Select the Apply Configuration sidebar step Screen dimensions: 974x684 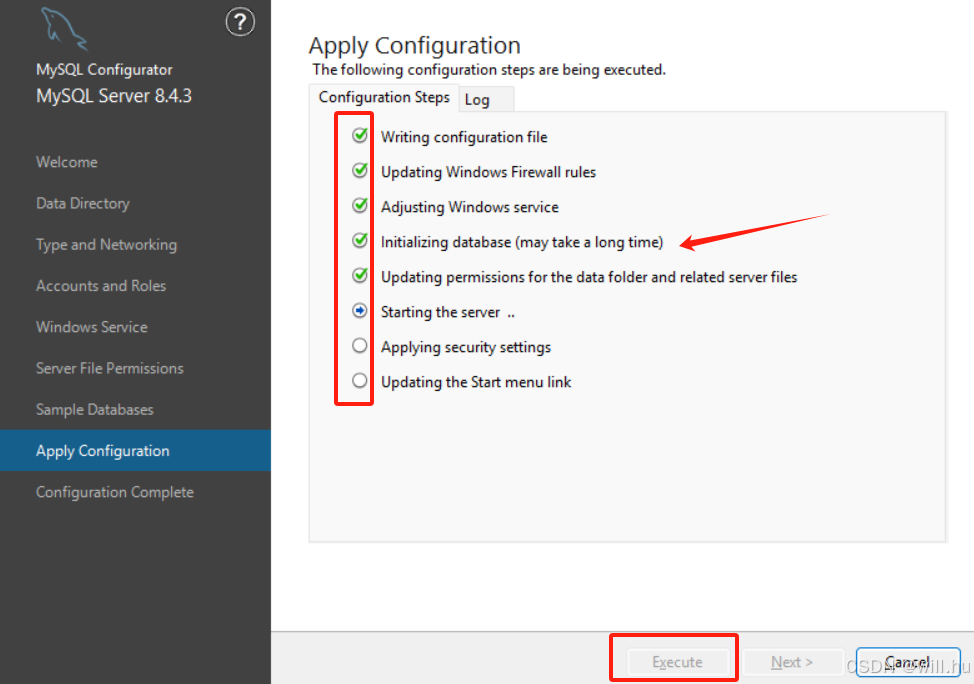135,450
